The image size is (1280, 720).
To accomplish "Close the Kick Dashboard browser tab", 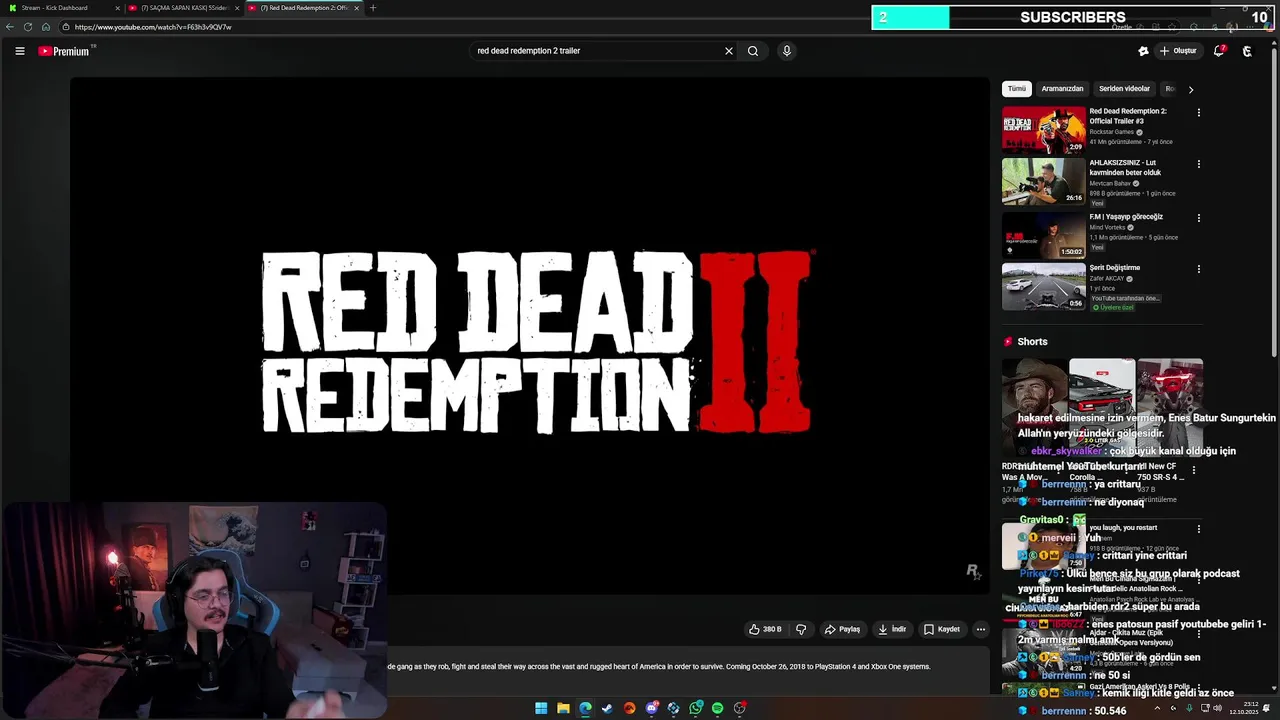I will tap(117, 8).
